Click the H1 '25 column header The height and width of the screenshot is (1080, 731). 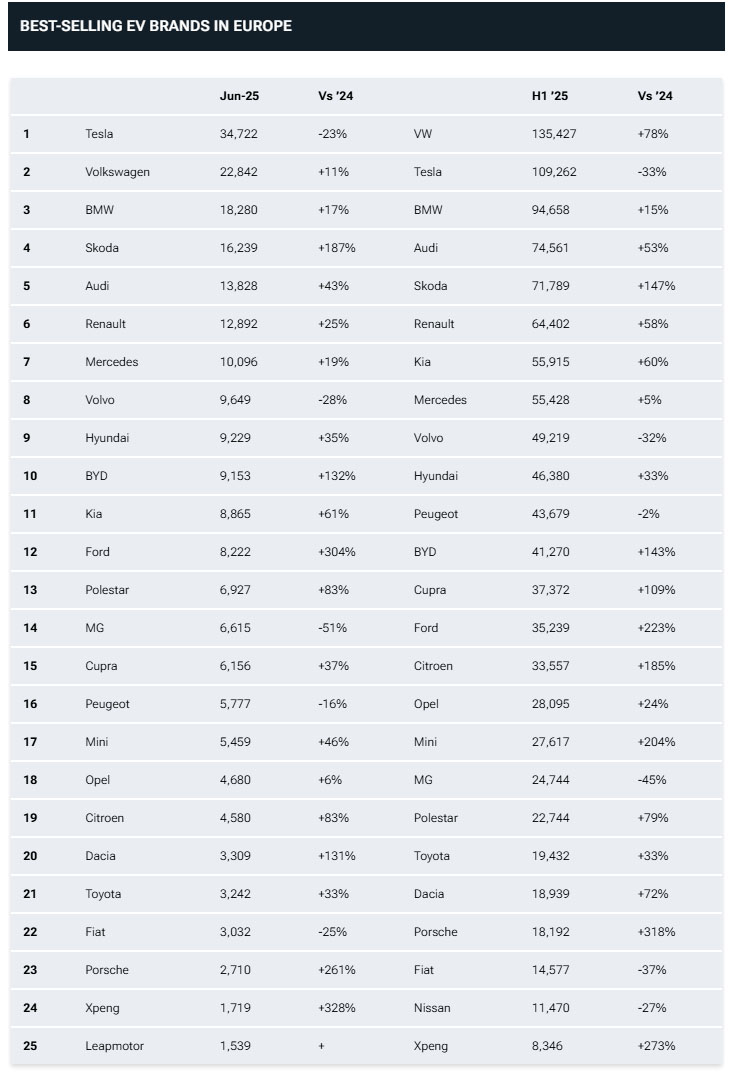click(x=549, y=96)
